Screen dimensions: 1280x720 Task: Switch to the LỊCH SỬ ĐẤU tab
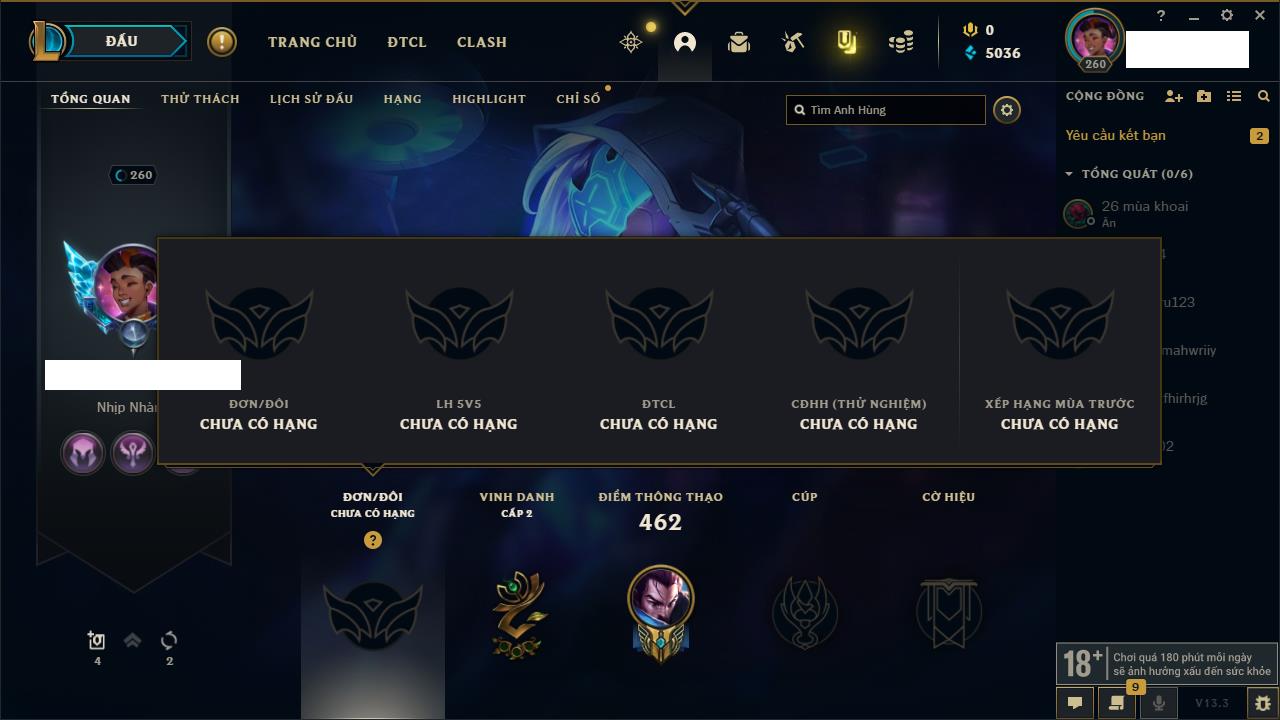[x=311, y=99]
